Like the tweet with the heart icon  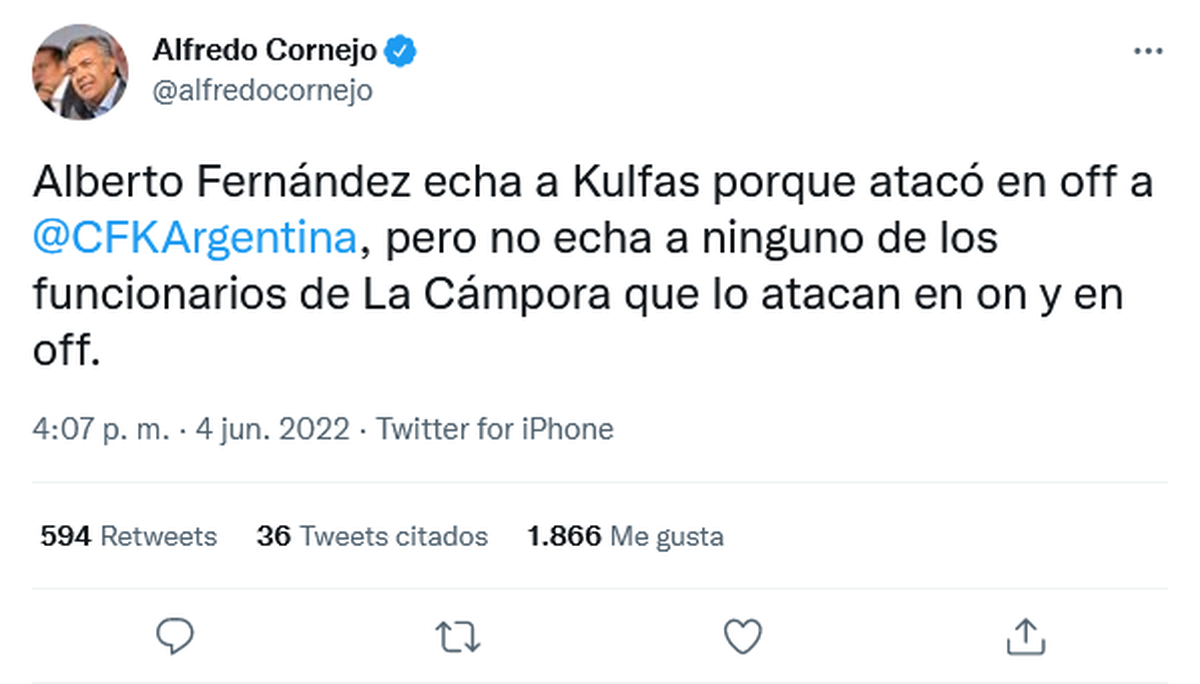tap(742, 635)
